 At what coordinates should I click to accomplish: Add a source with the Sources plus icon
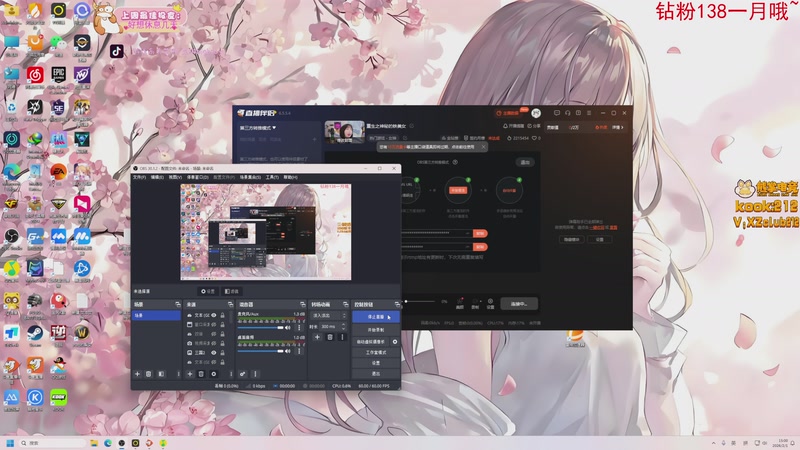[190, 374]
